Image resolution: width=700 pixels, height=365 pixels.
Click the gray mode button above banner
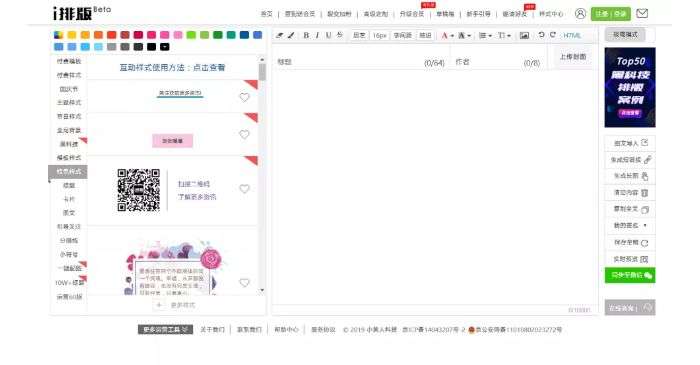coord(625,34)
